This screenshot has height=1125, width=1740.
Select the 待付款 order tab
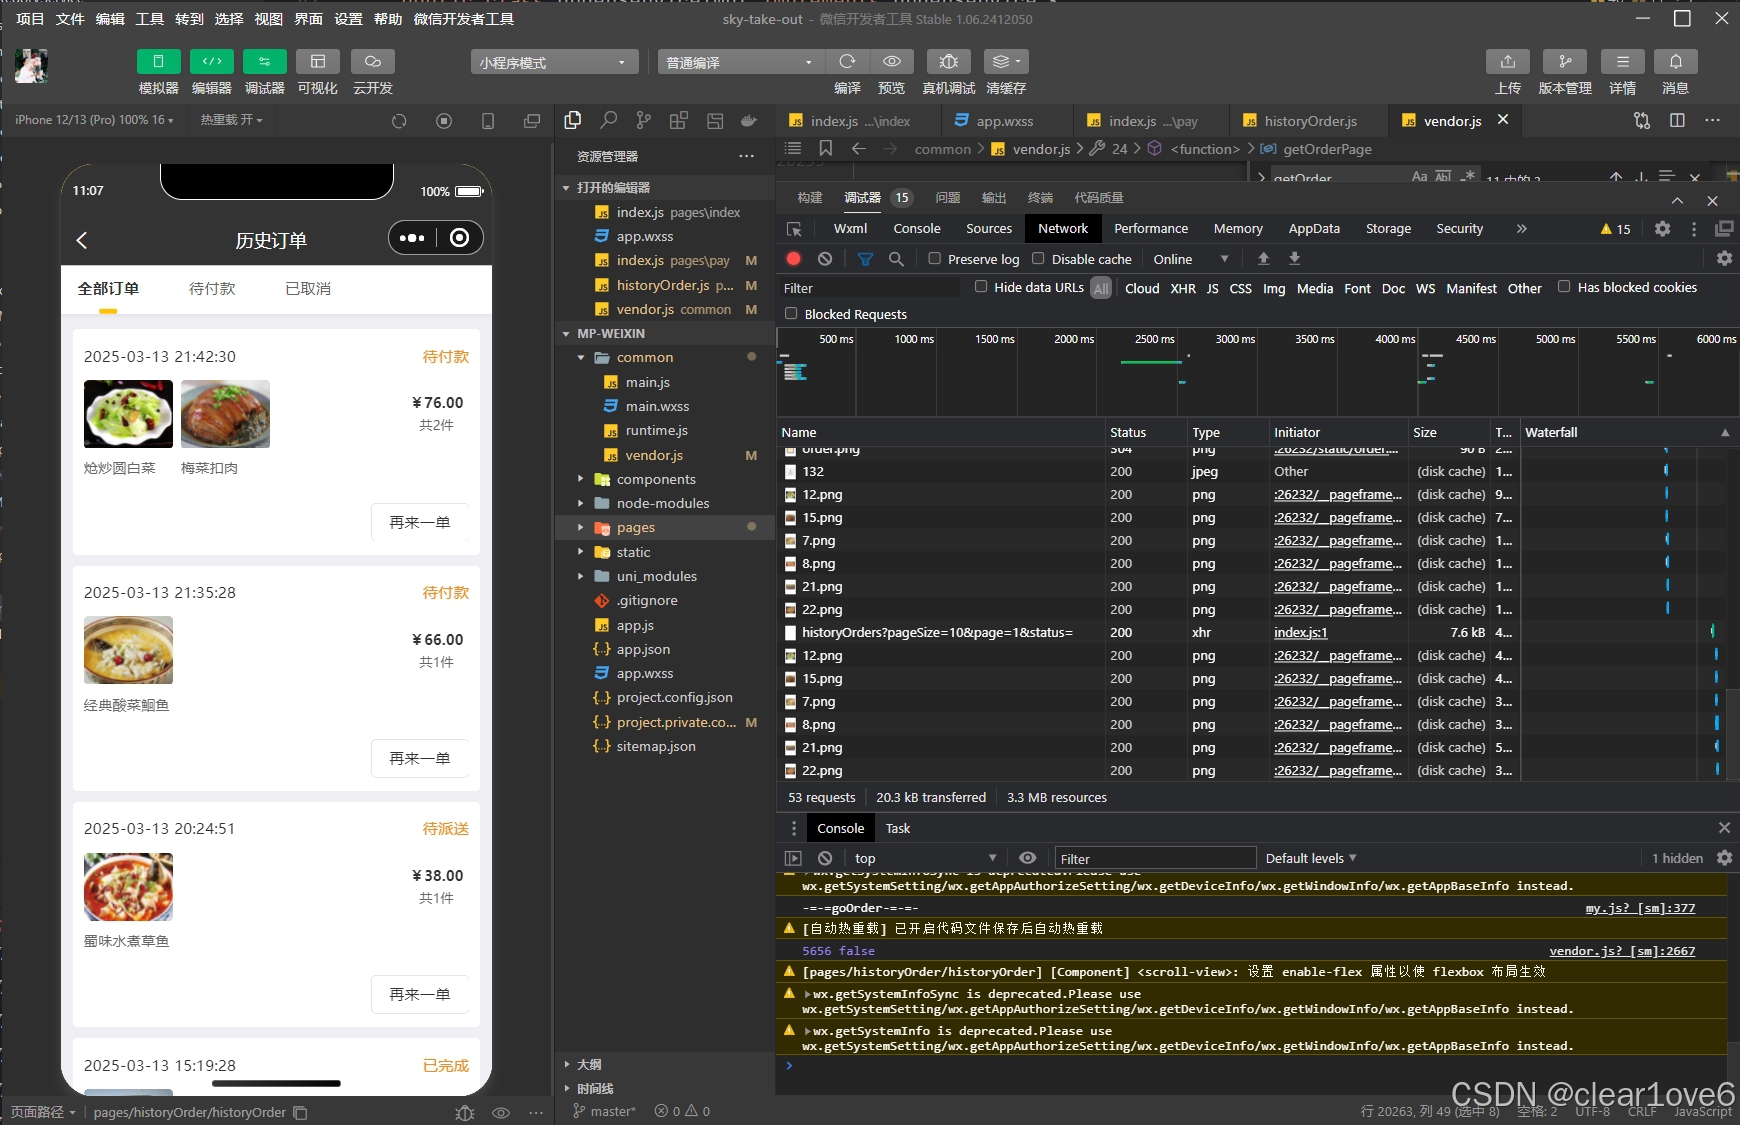[212, 288]
